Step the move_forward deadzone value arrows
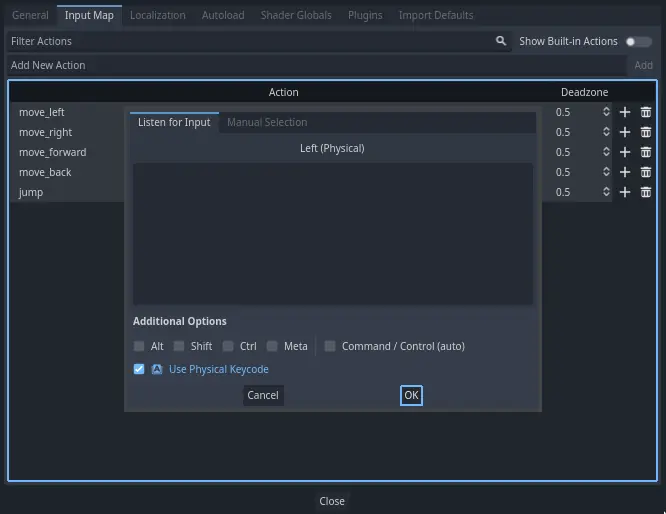Image resolution: width=666 pixels, height=514 pixels. tap(606, 152)
